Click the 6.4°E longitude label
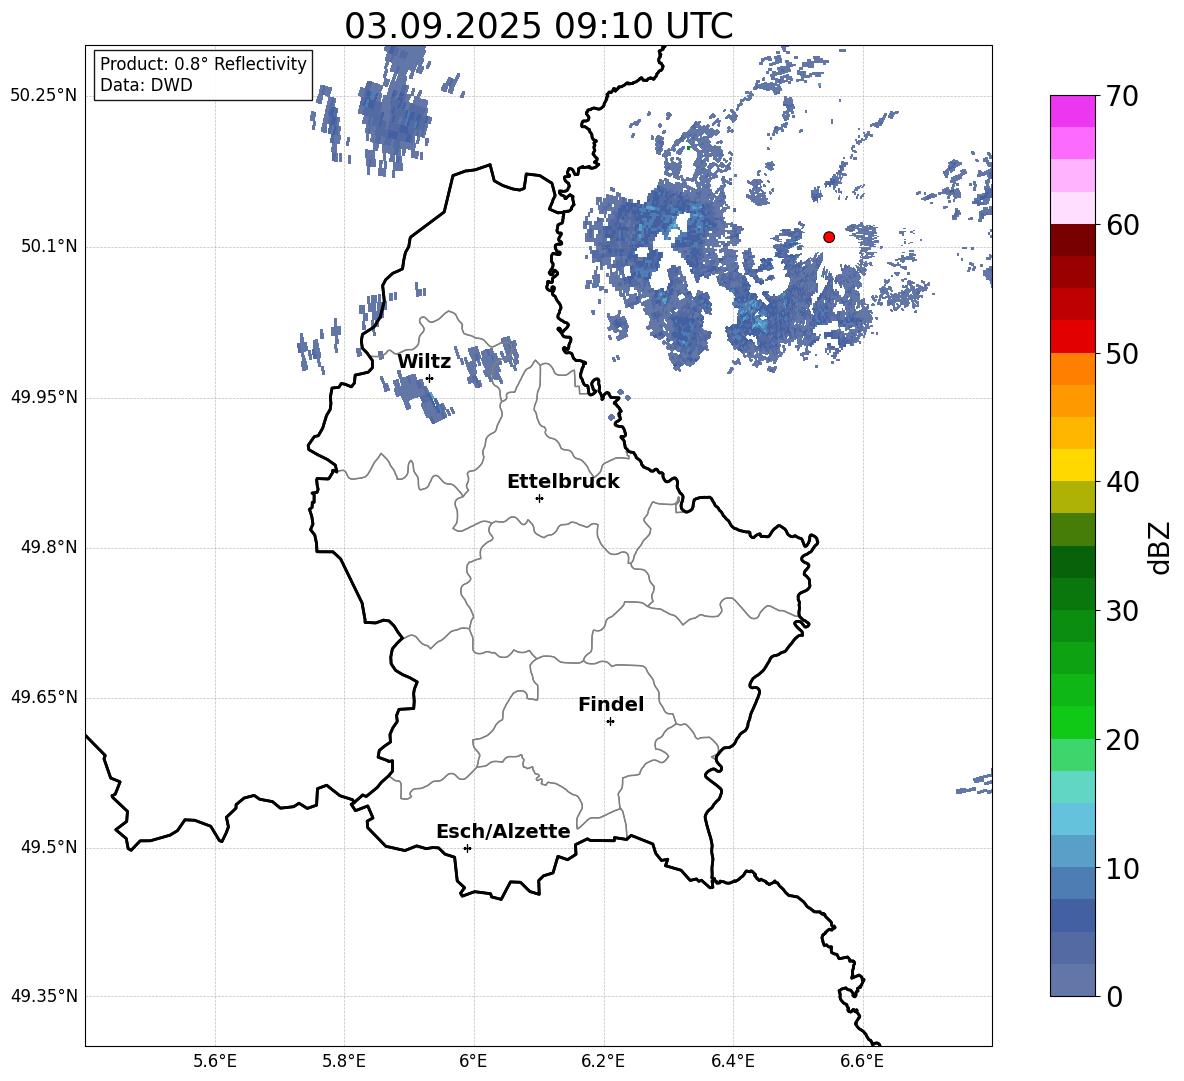The image size is (1184, 1081). (732, 1061)
